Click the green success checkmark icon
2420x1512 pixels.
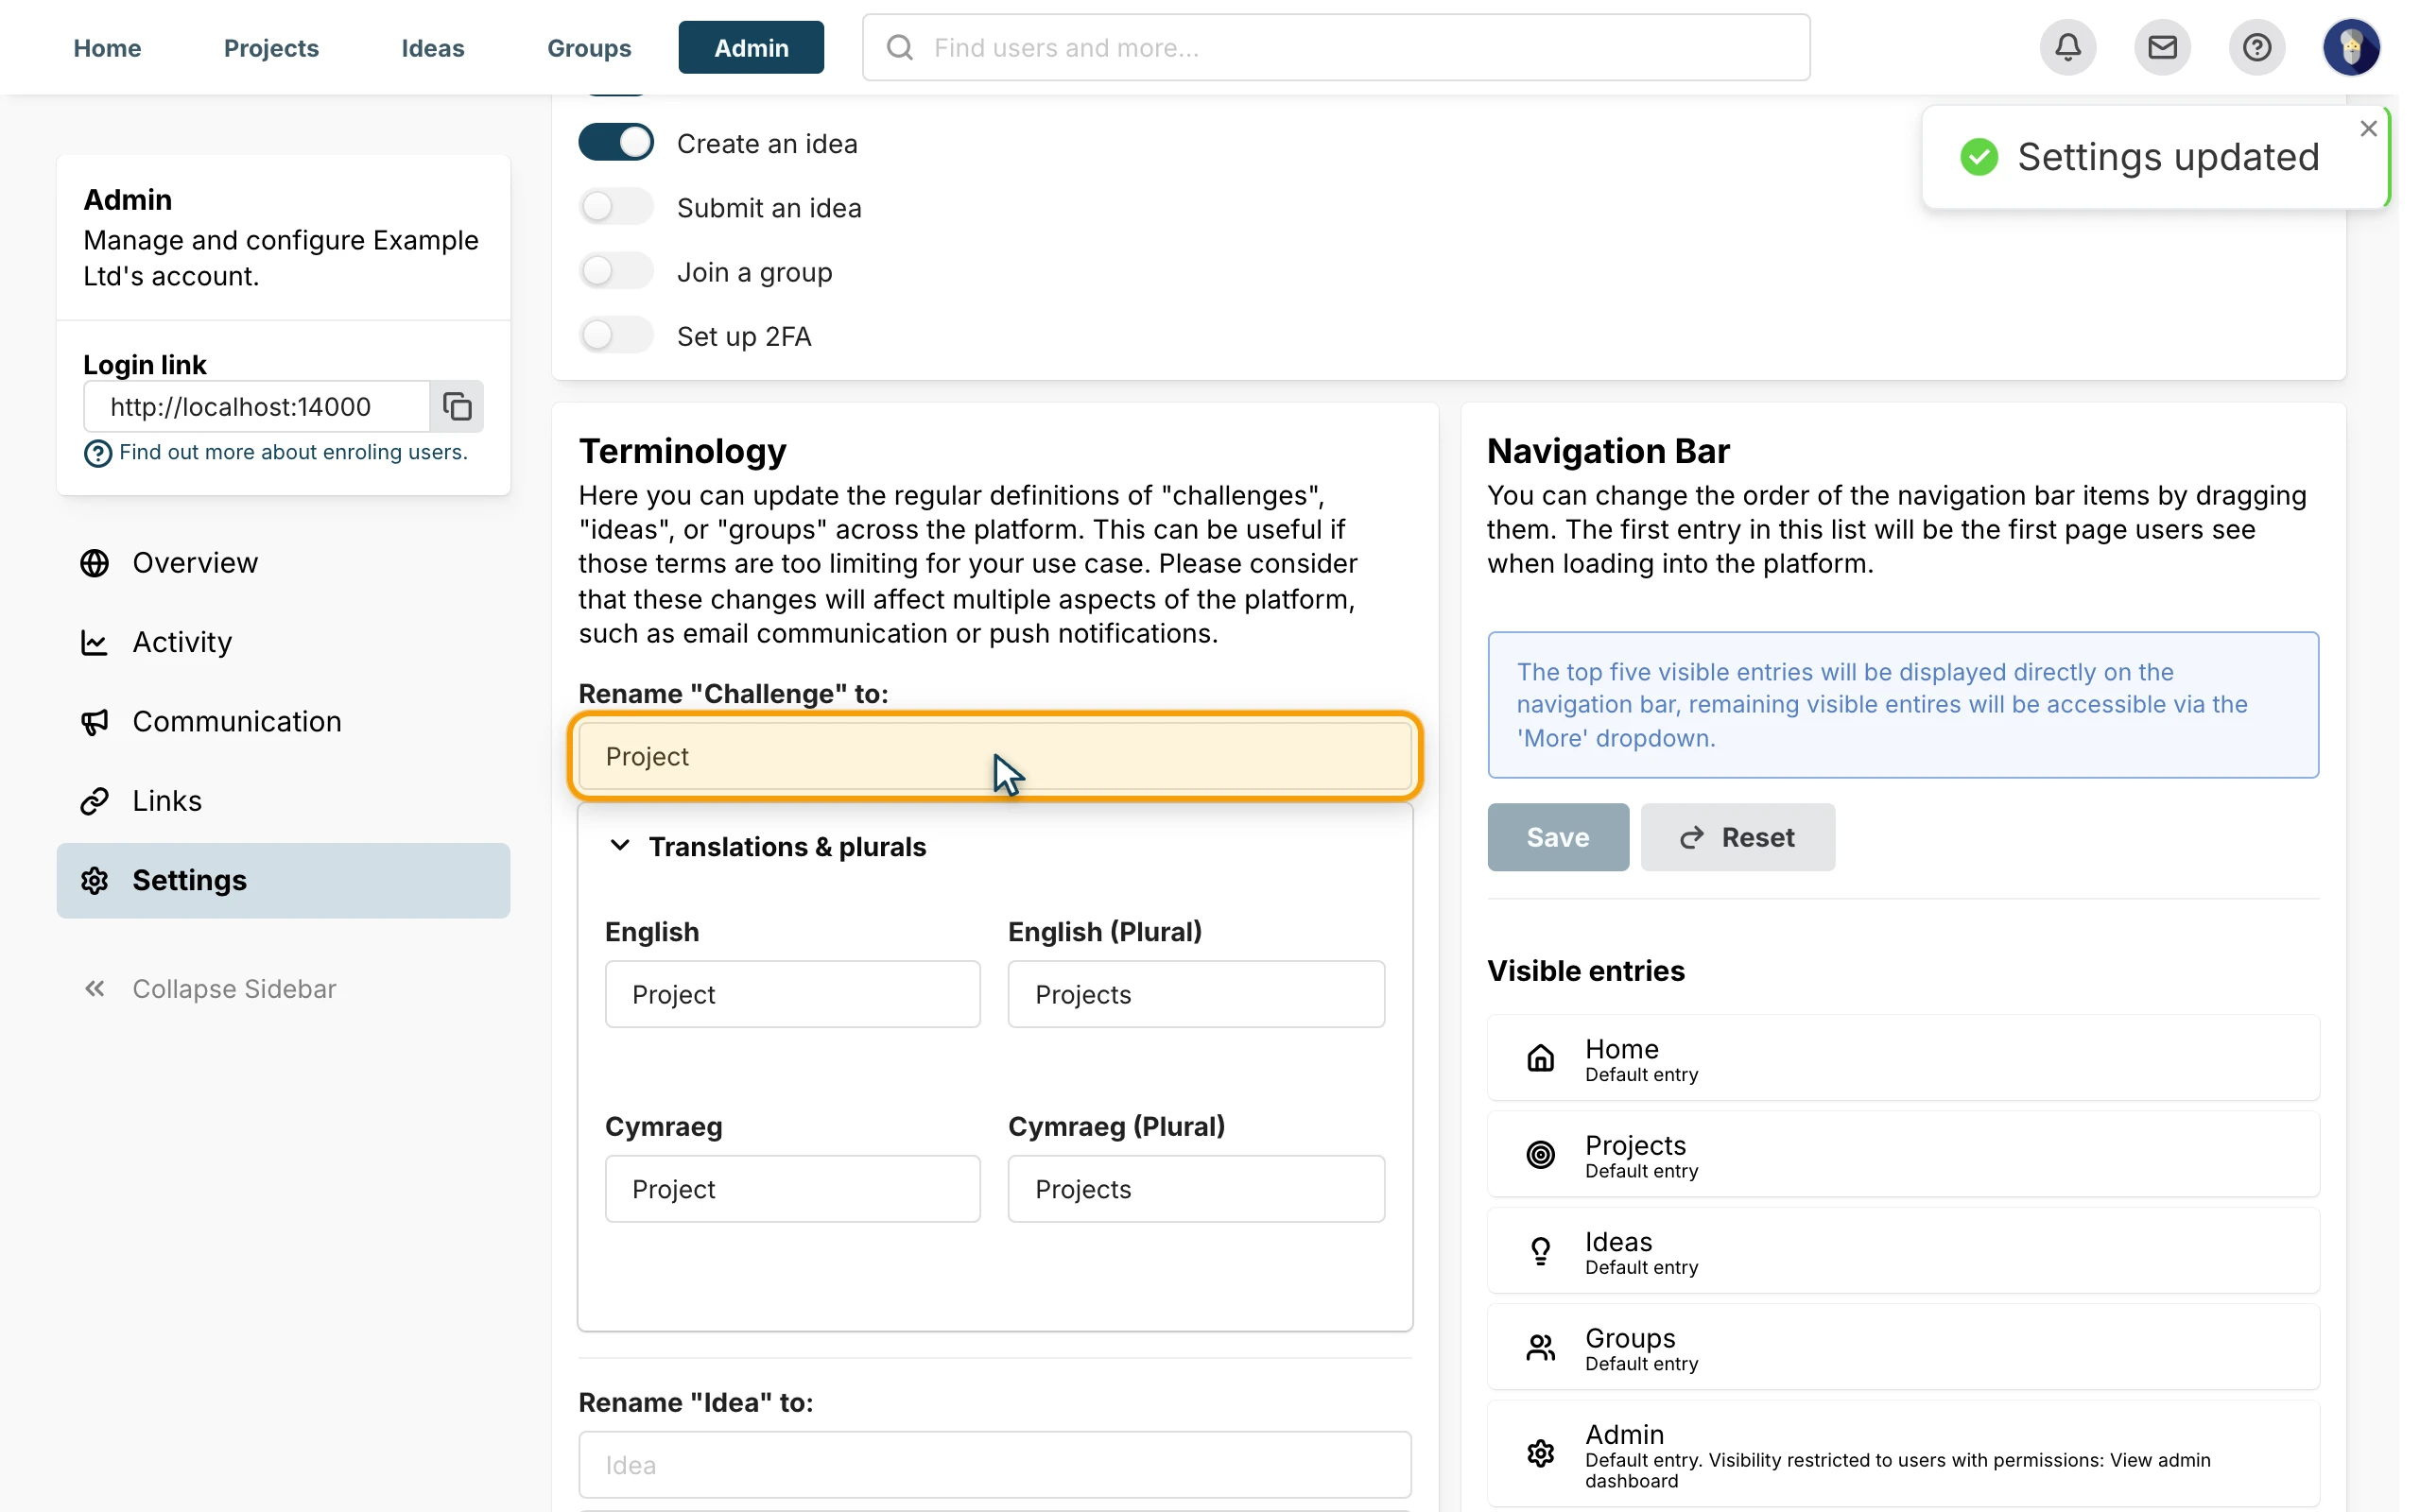[1978, 157]
